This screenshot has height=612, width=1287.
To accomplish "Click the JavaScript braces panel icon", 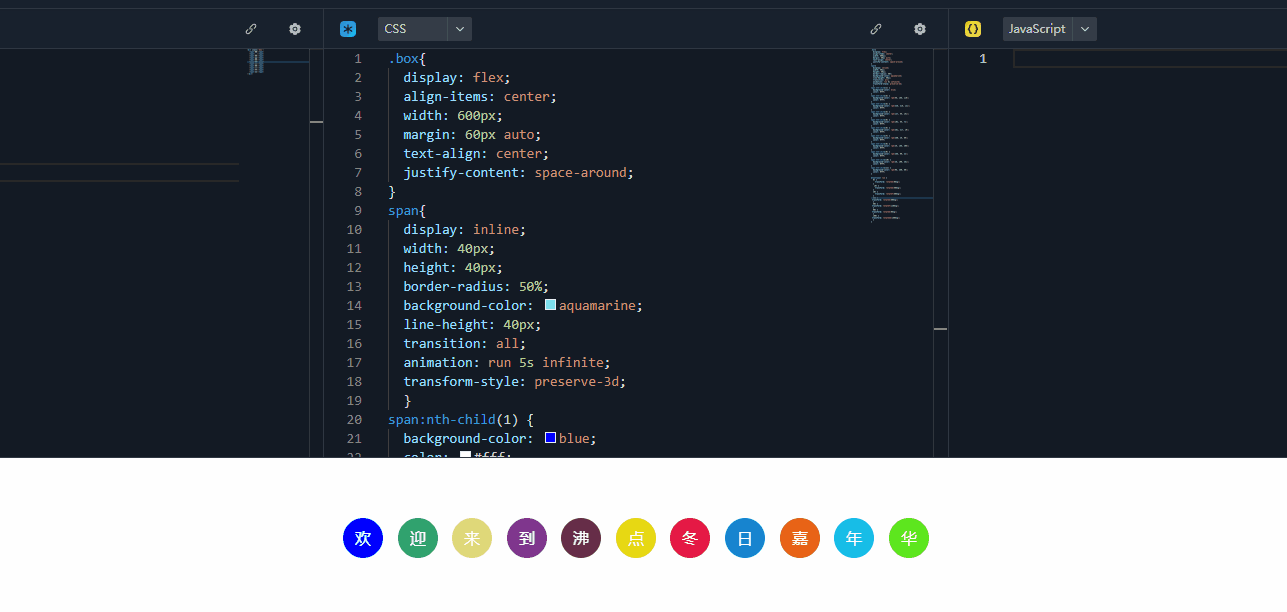I will (x=973, y=29).
